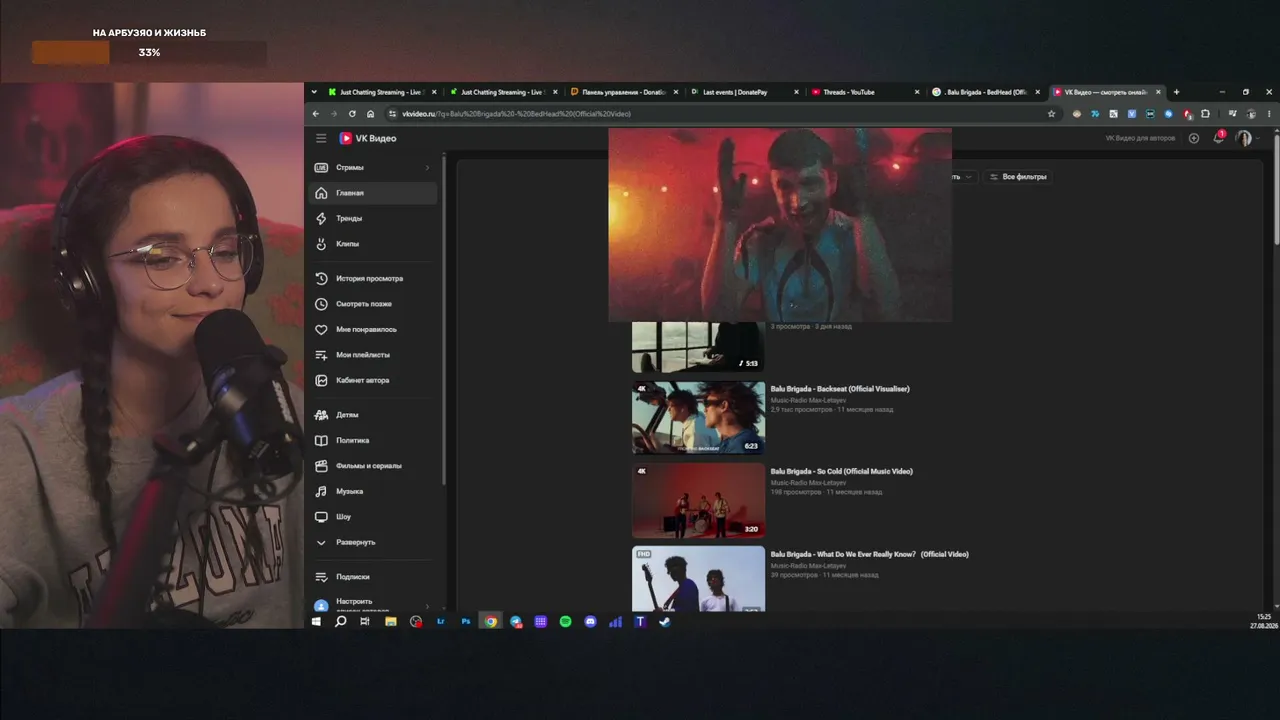Play the Backseat (Official Visualiser) thumbnail
Viewport: 1280px width, 720px height.
tap(698, 418)
